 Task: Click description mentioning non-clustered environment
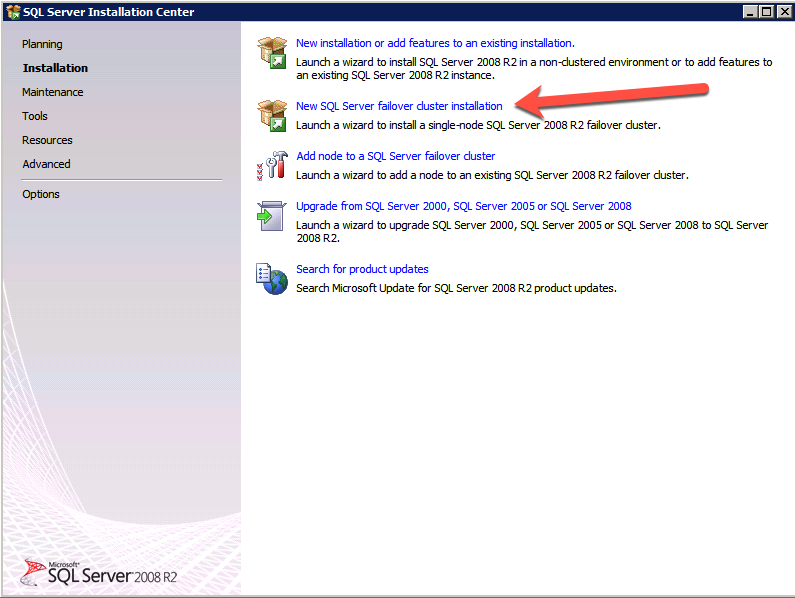click(534, 68)
